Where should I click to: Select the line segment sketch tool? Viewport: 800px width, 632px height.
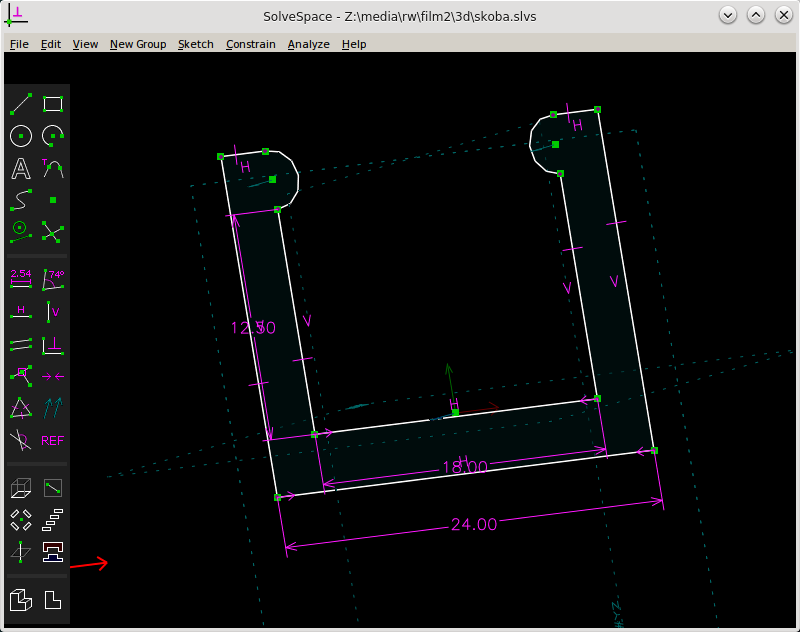20,104
